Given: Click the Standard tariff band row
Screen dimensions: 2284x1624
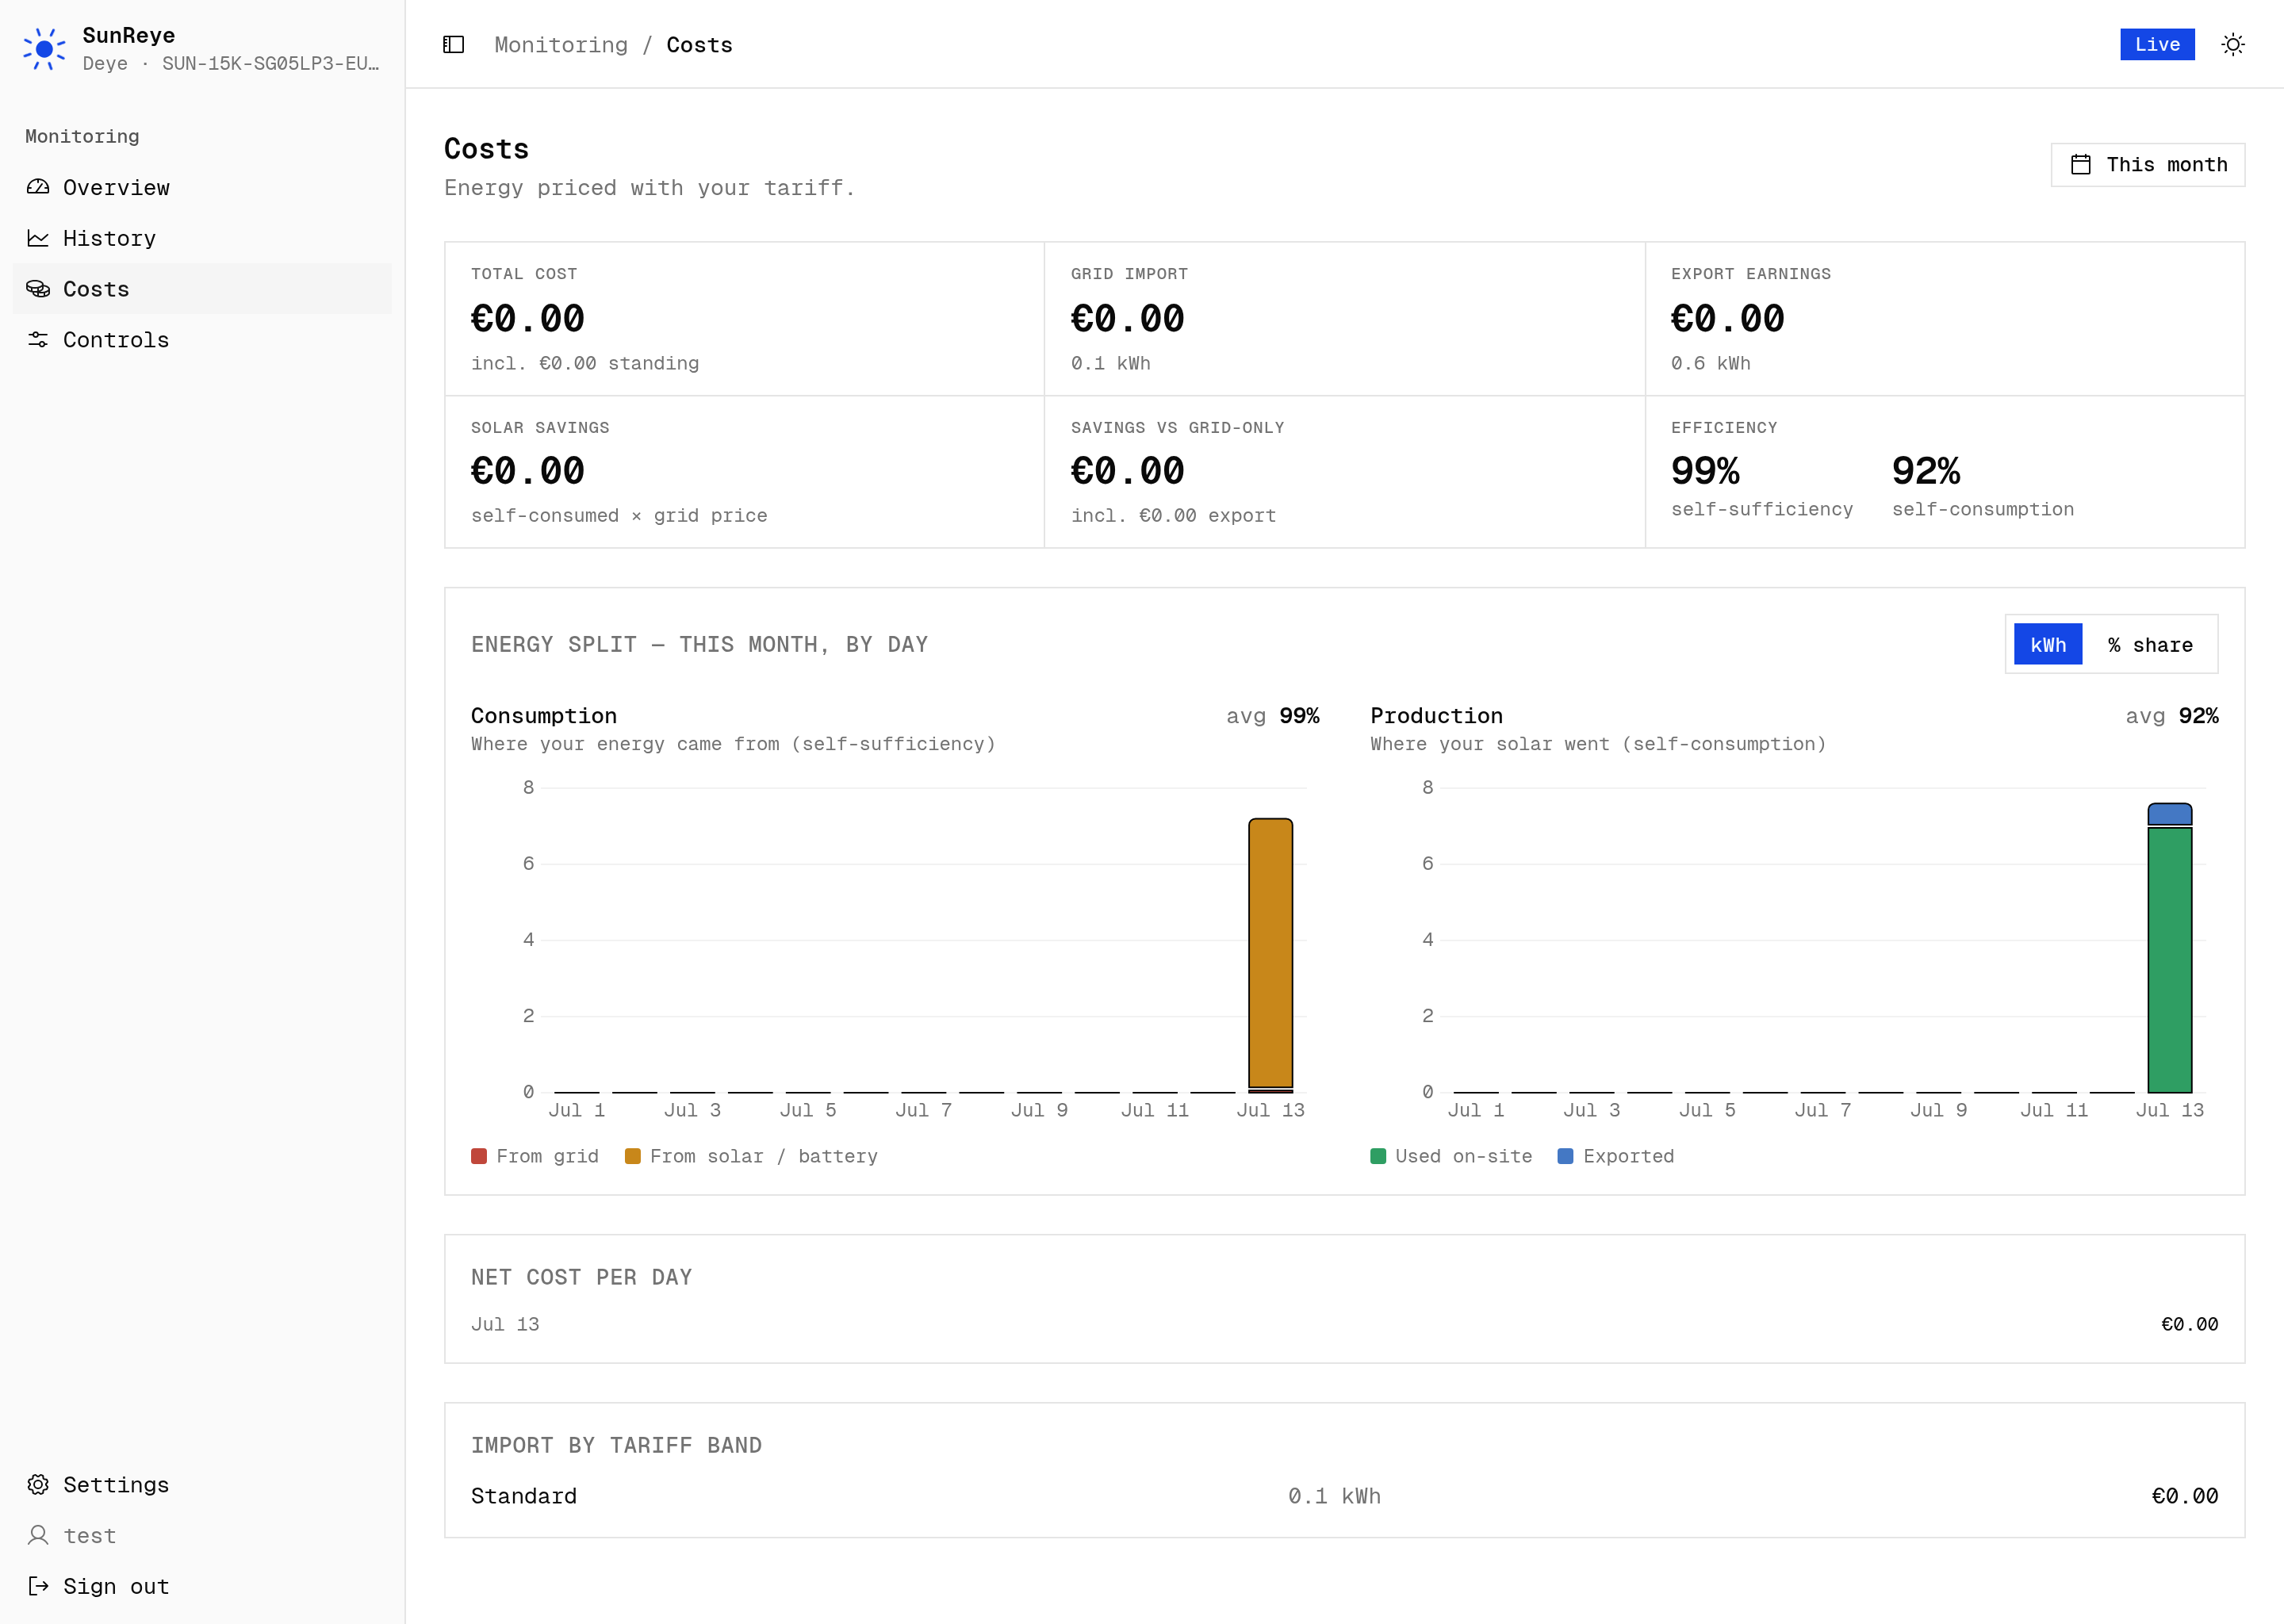Looking at the screenshot, I should [x=1344, y=1496].
